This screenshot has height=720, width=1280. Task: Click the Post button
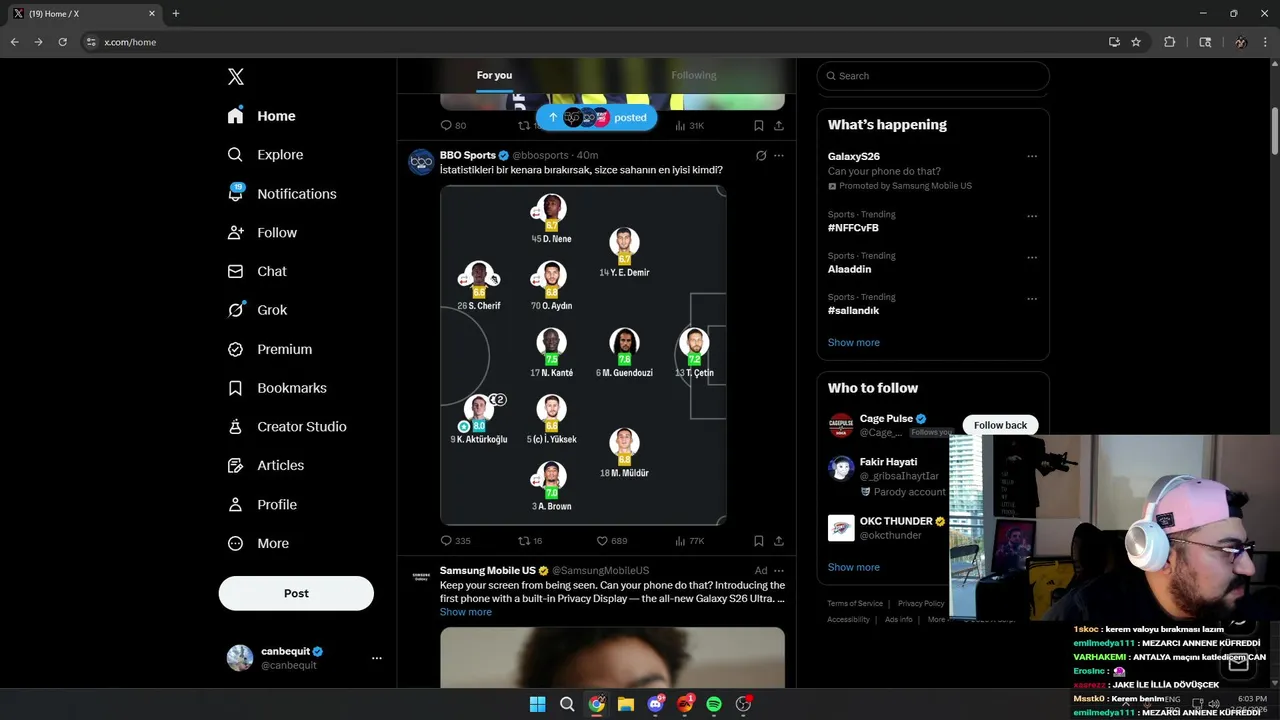pos(296,593)
